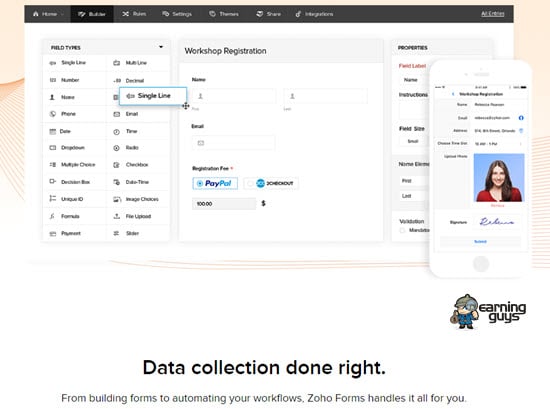Image resolution: width=550 pixels, height=409 pixels.
Task: Open the Integrations tab
Action: [314, 14]
